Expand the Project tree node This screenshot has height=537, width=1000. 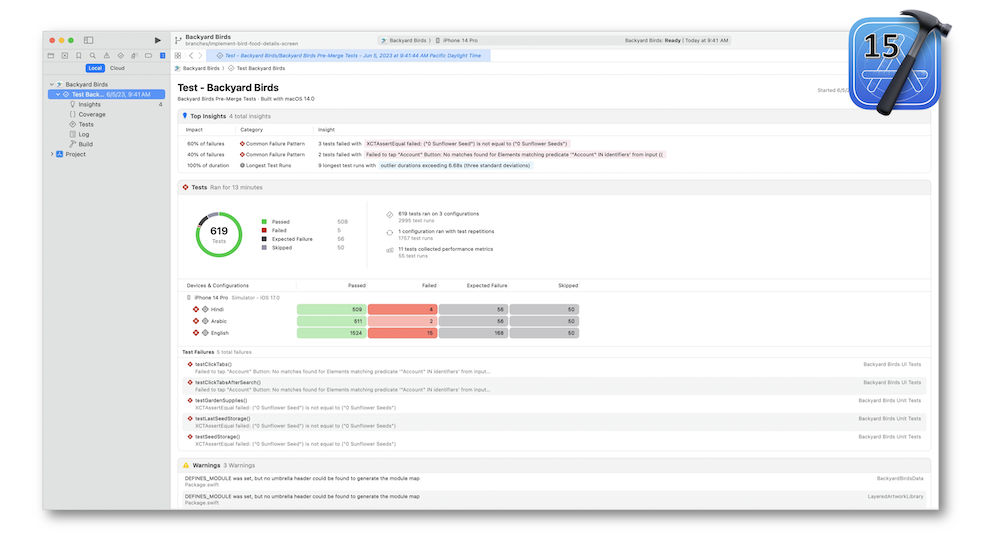[x=52, y=154]
